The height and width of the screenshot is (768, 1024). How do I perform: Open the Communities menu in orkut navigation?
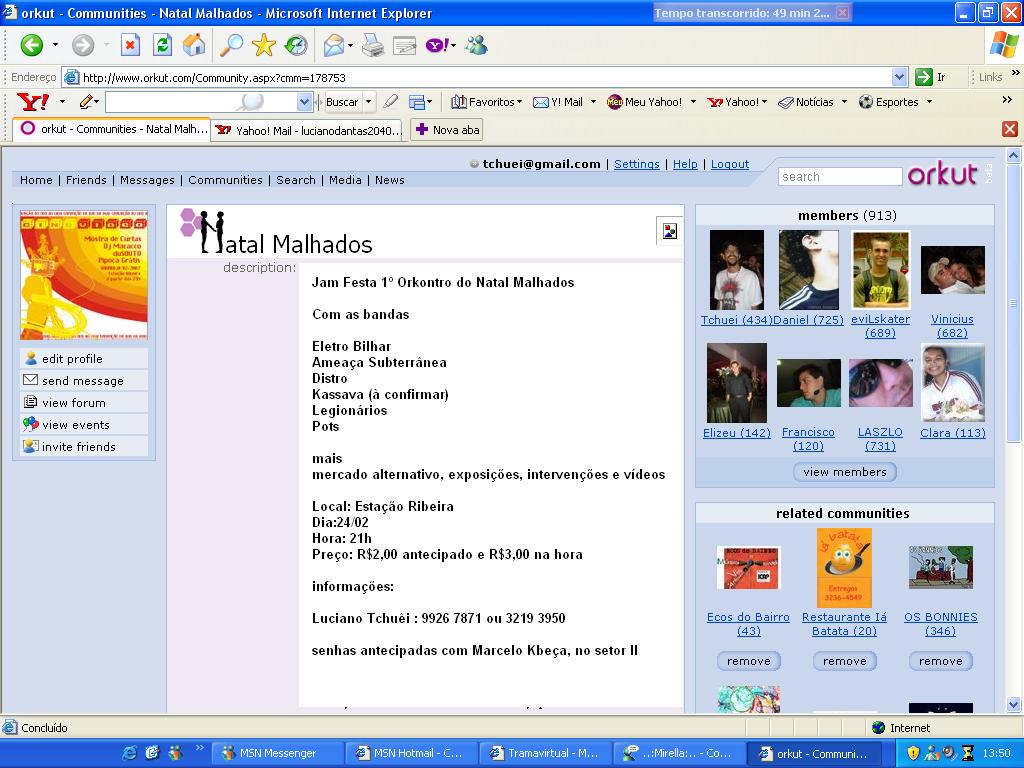(x=225, y=180)
